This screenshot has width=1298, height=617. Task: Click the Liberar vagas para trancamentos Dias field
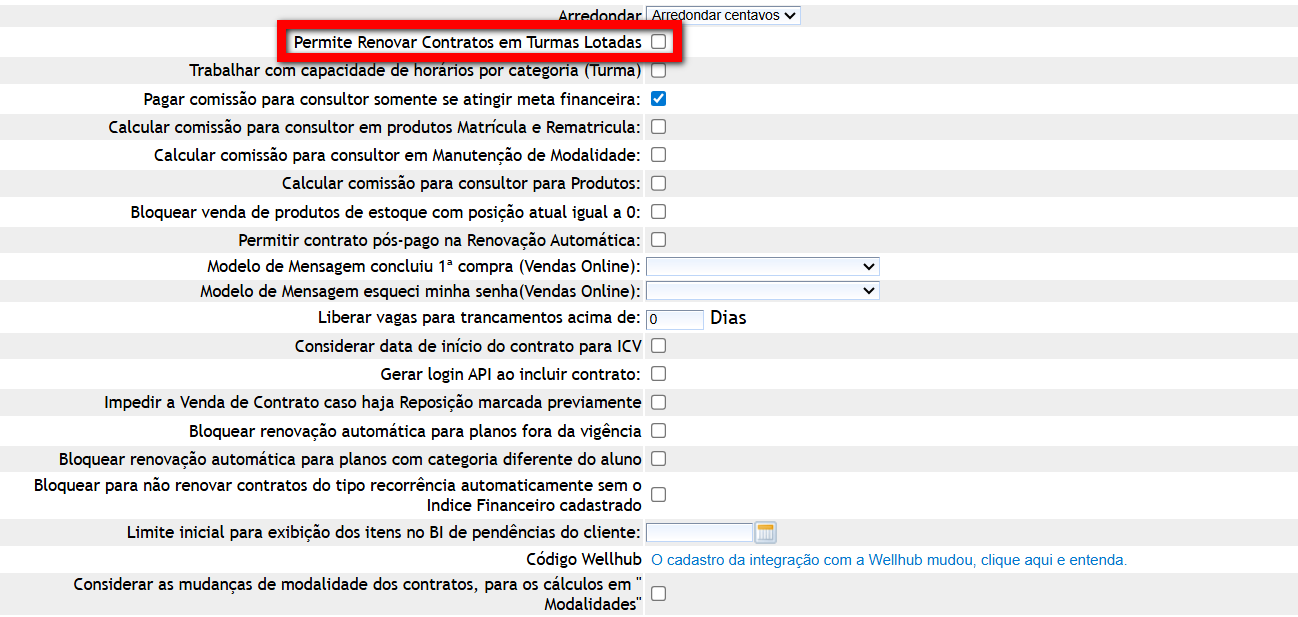click(675, 320)
